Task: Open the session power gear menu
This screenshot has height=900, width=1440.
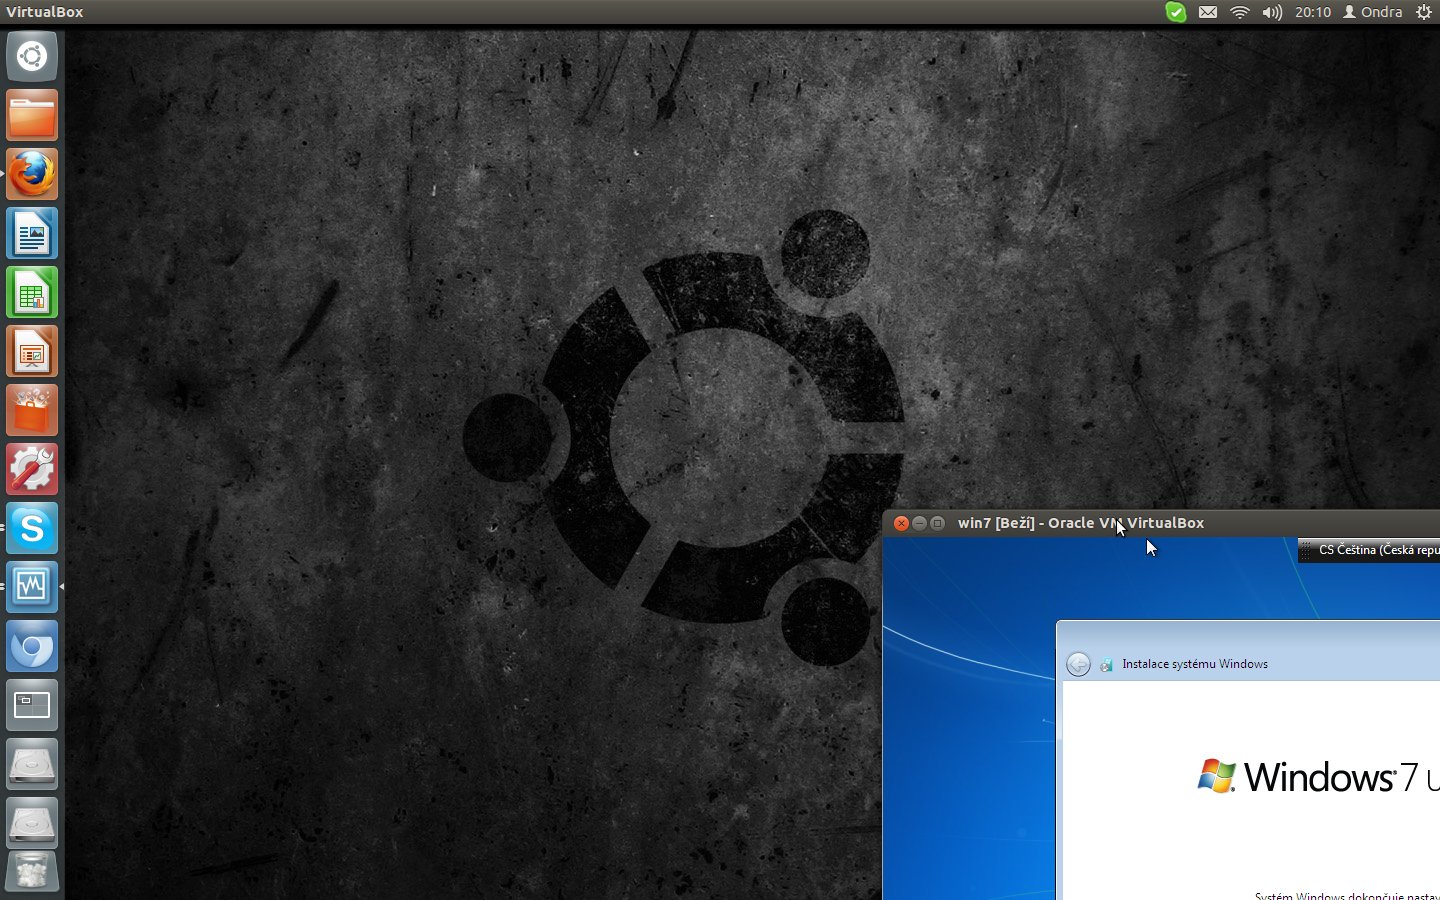Action: 1424,12
